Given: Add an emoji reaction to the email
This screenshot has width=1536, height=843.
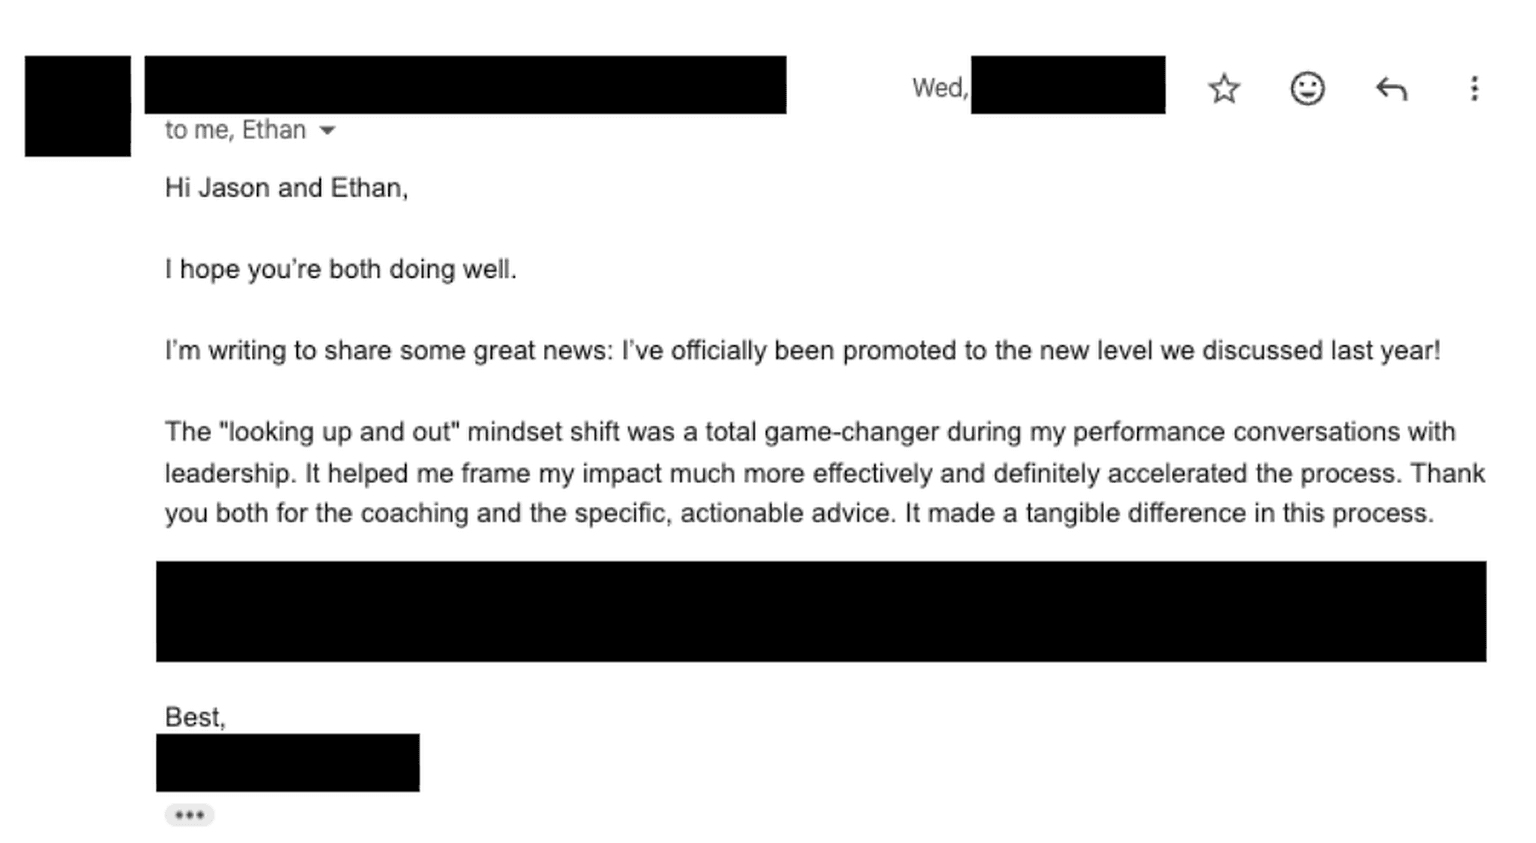Looking at the screenshot, I should 1307,89.
